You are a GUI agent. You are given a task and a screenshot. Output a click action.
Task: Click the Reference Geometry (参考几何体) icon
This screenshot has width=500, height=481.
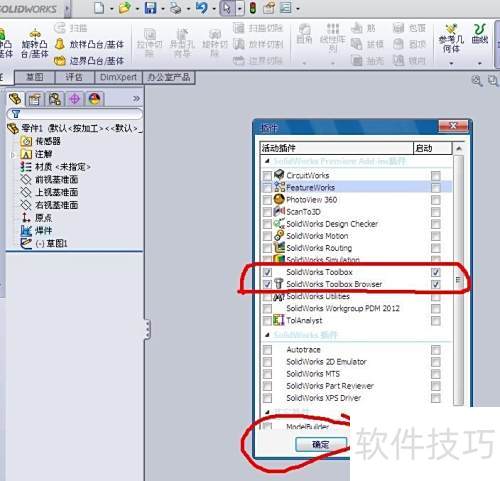point(451,39)
